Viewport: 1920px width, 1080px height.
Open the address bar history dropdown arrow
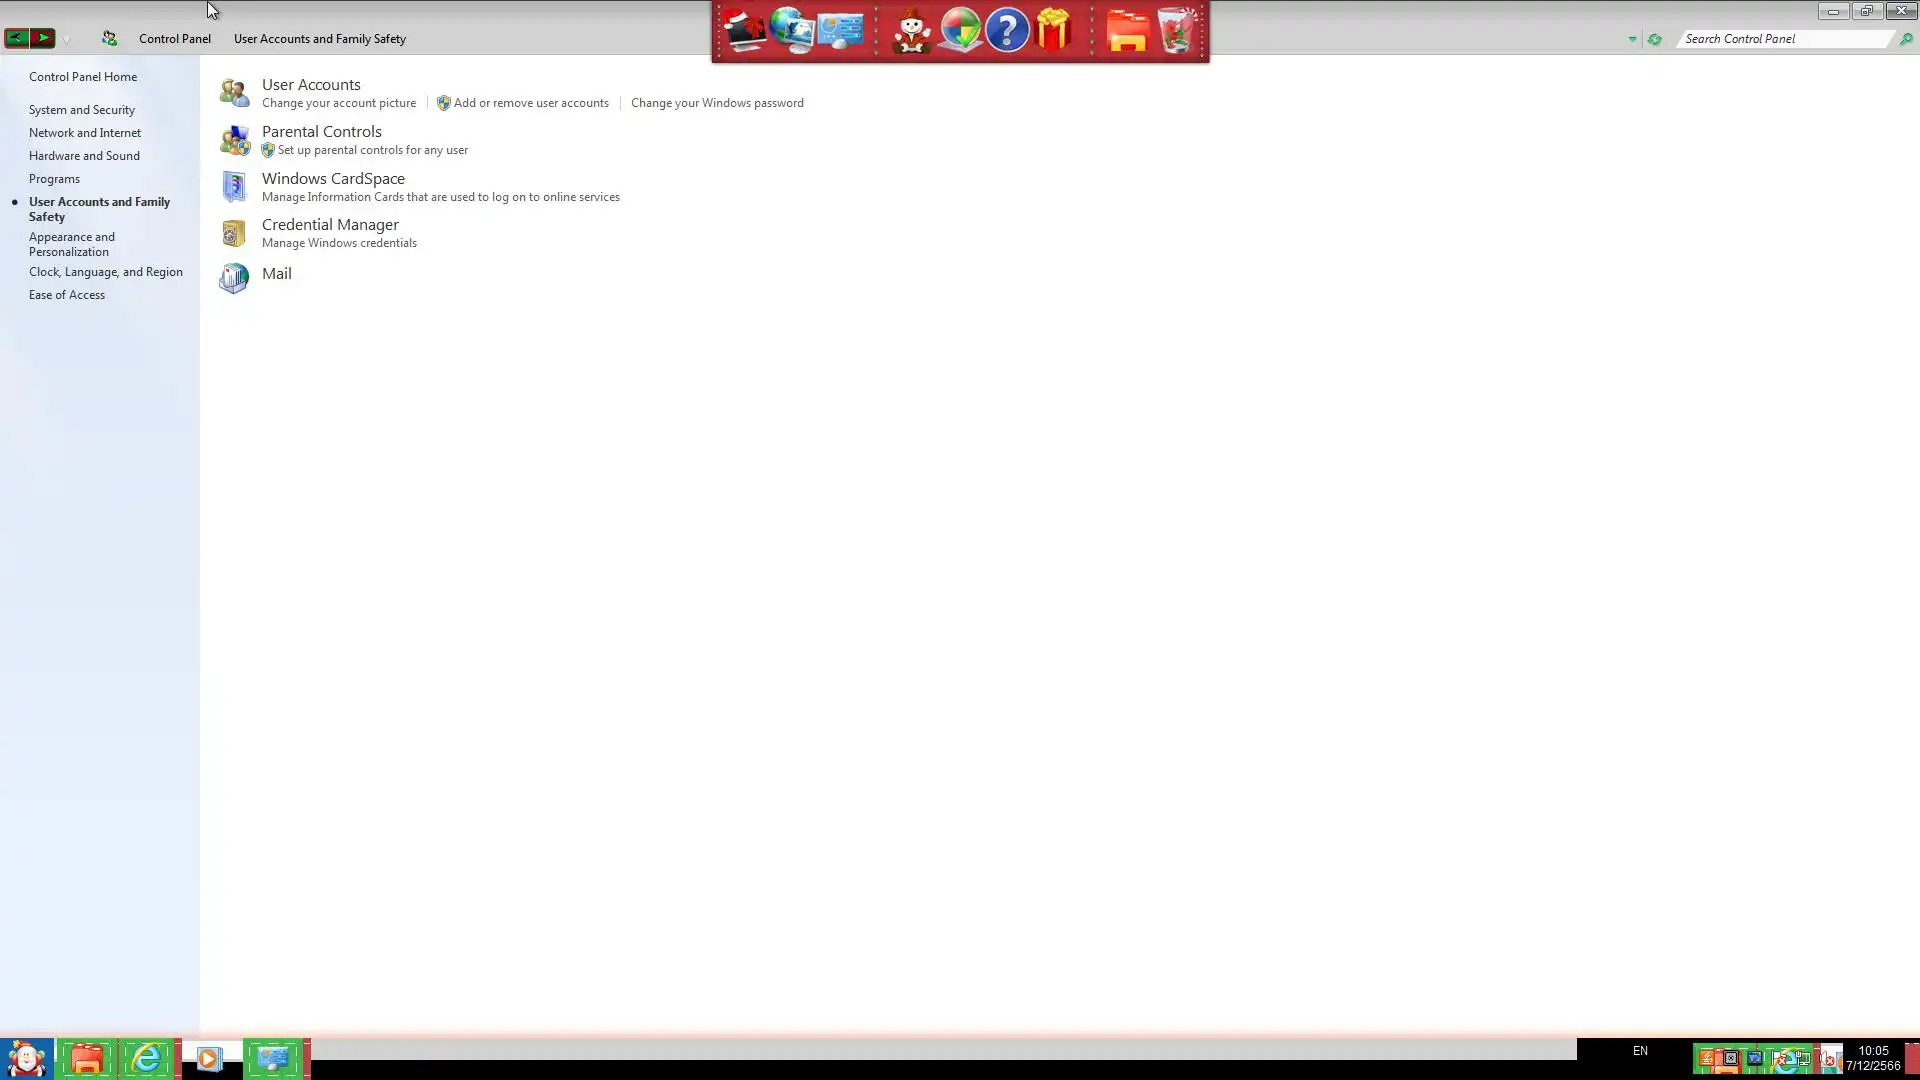[1632, 39]
